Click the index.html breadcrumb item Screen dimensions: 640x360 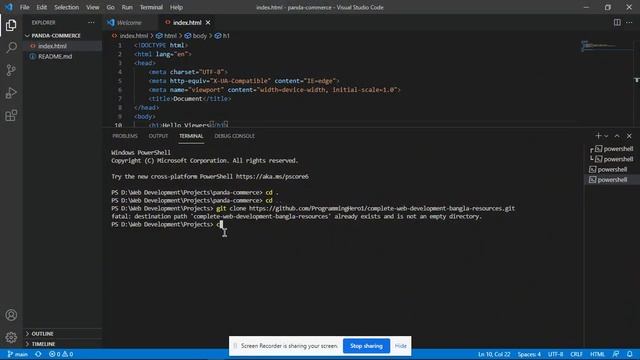point(131,36)
